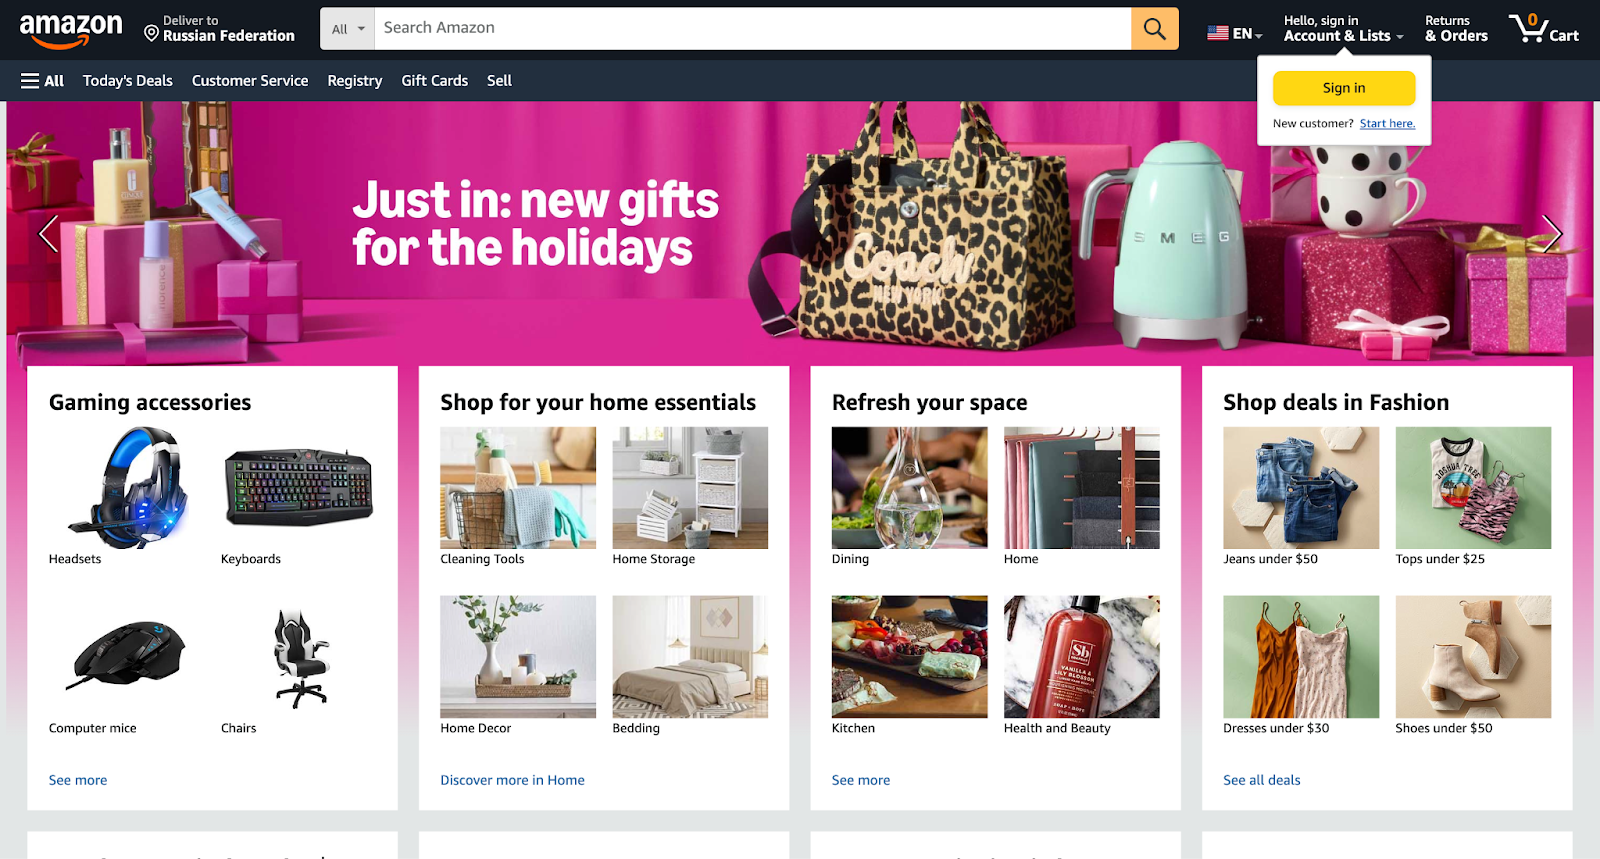
Task: Click the See all deals link
Action: coord(1262,780)
